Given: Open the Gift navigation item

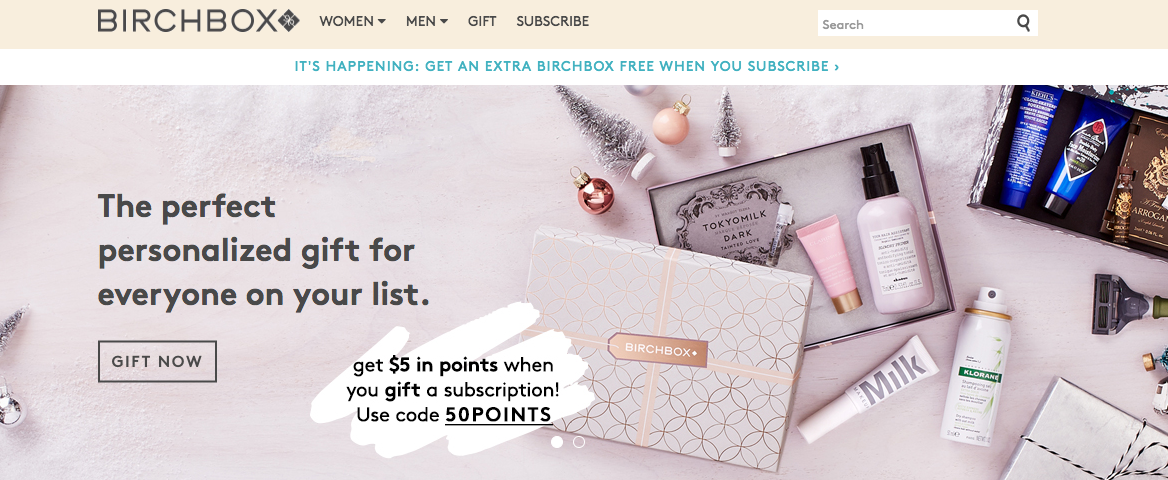Looking at the screenshot, I should pos(482,22).
